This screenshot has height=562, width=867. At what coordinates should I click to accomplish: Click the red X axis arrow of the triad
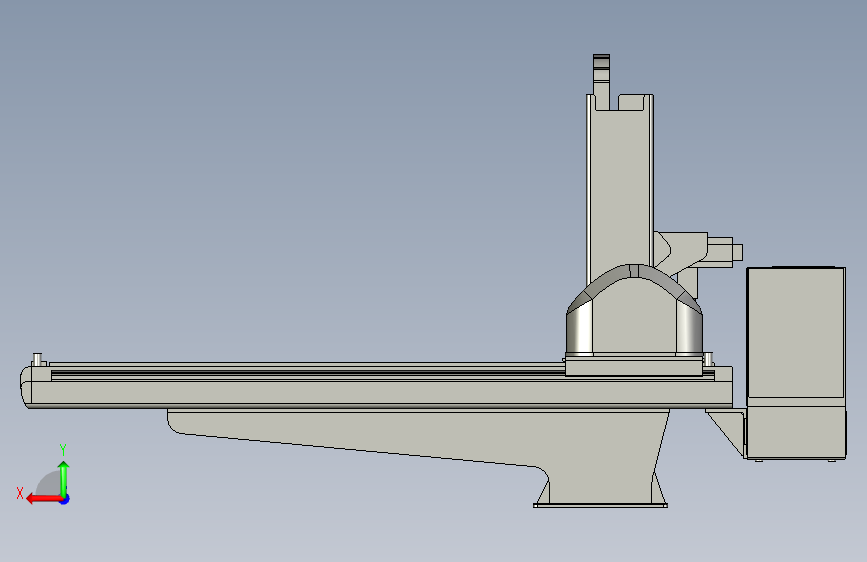(43, 499)
